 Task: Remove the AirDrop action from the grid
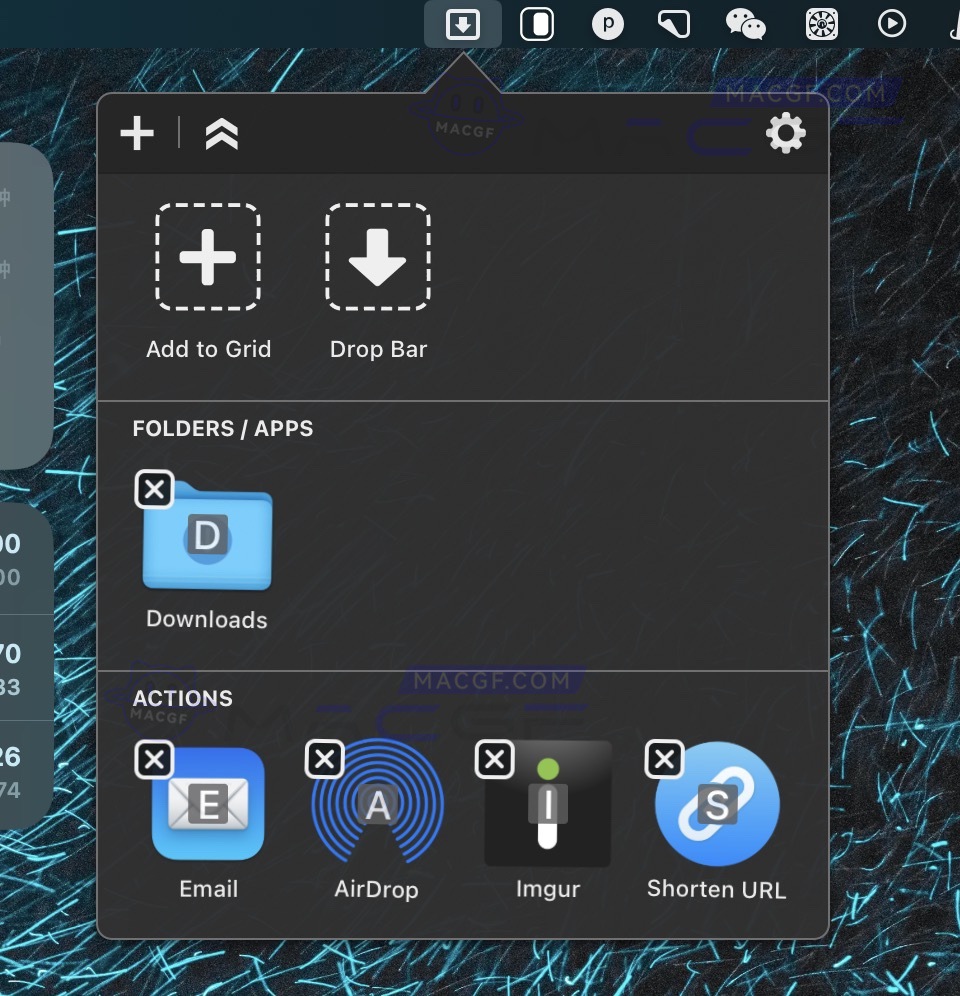[x=323, y=760]
